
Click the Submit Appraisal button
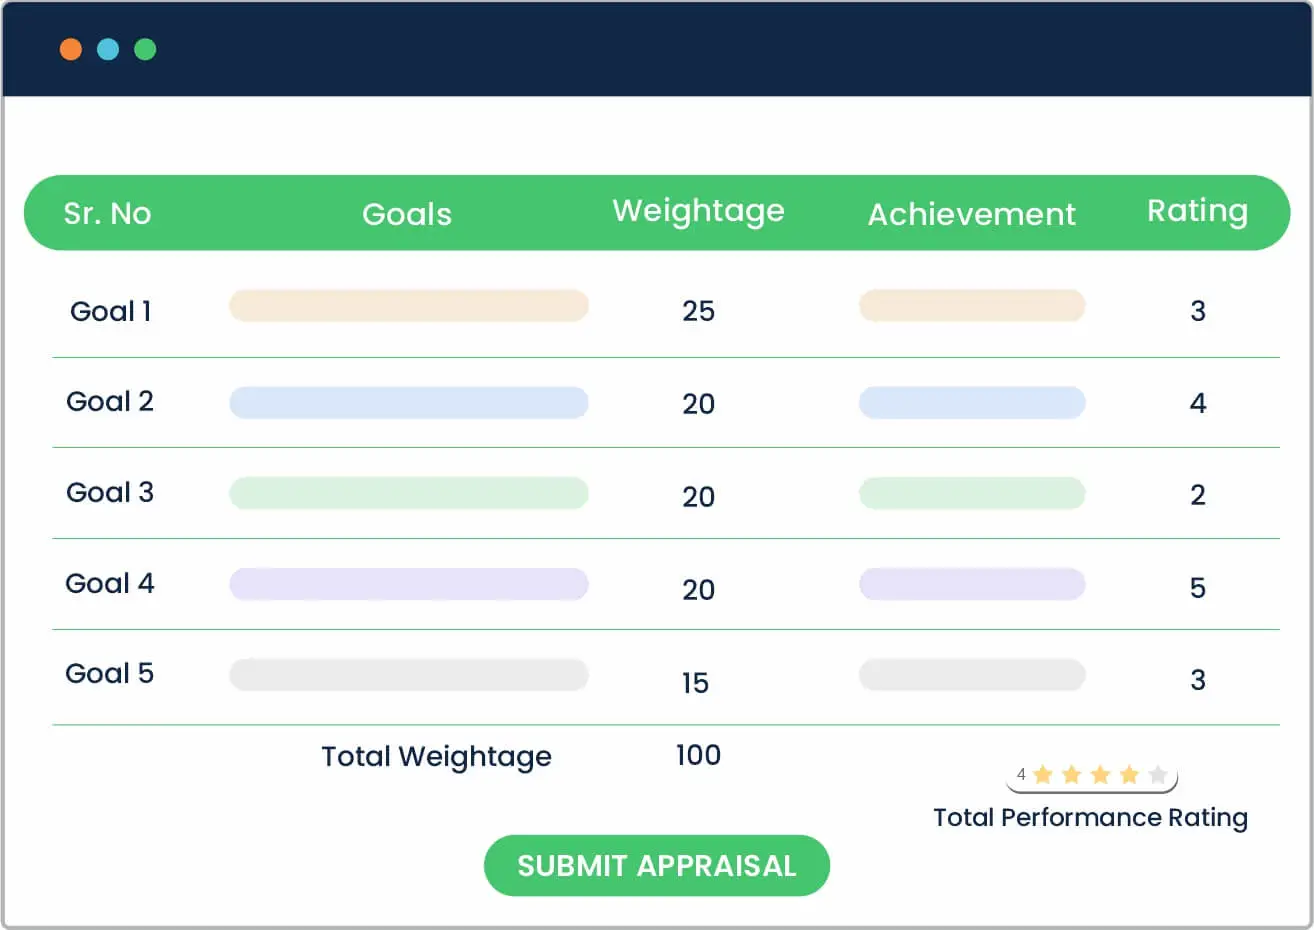[657, 865]
